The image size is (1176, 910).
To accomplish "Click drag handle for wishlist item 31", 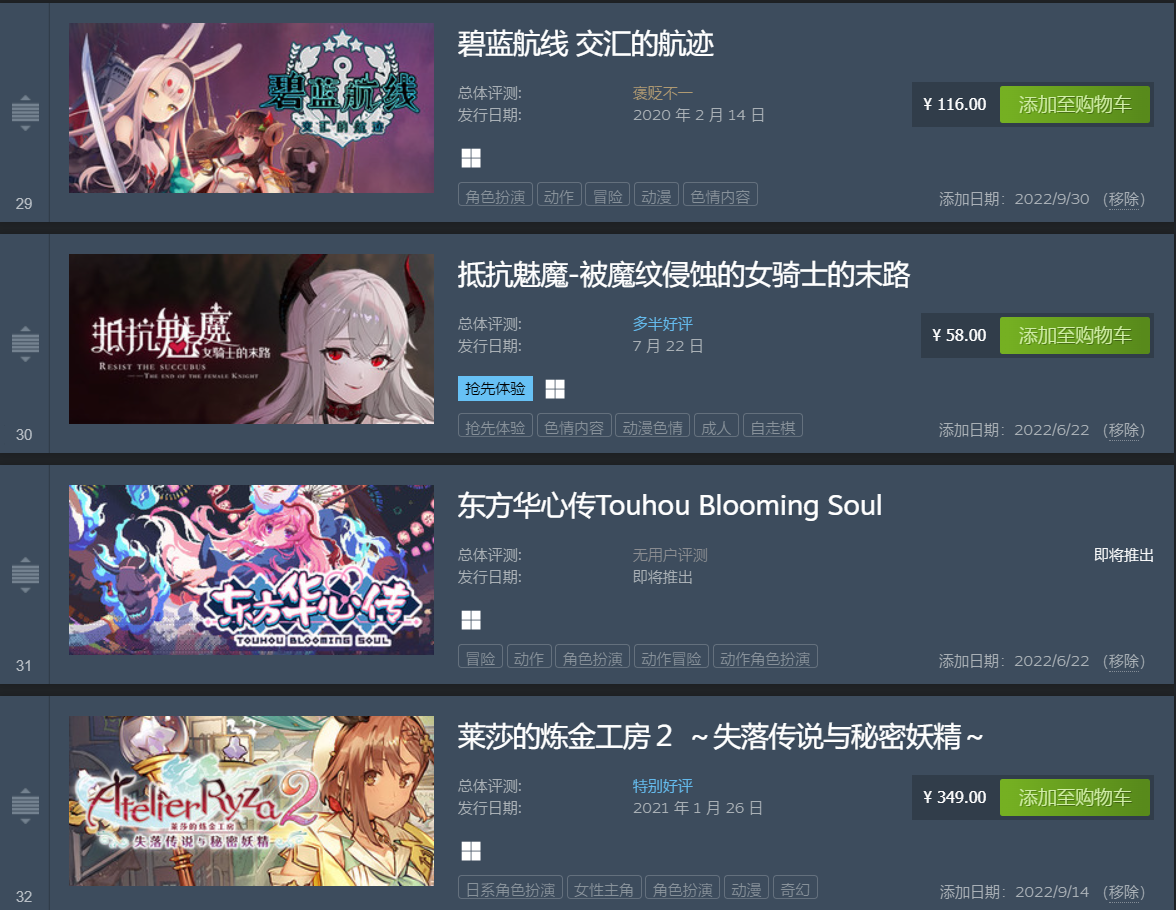I will (25, 575).
